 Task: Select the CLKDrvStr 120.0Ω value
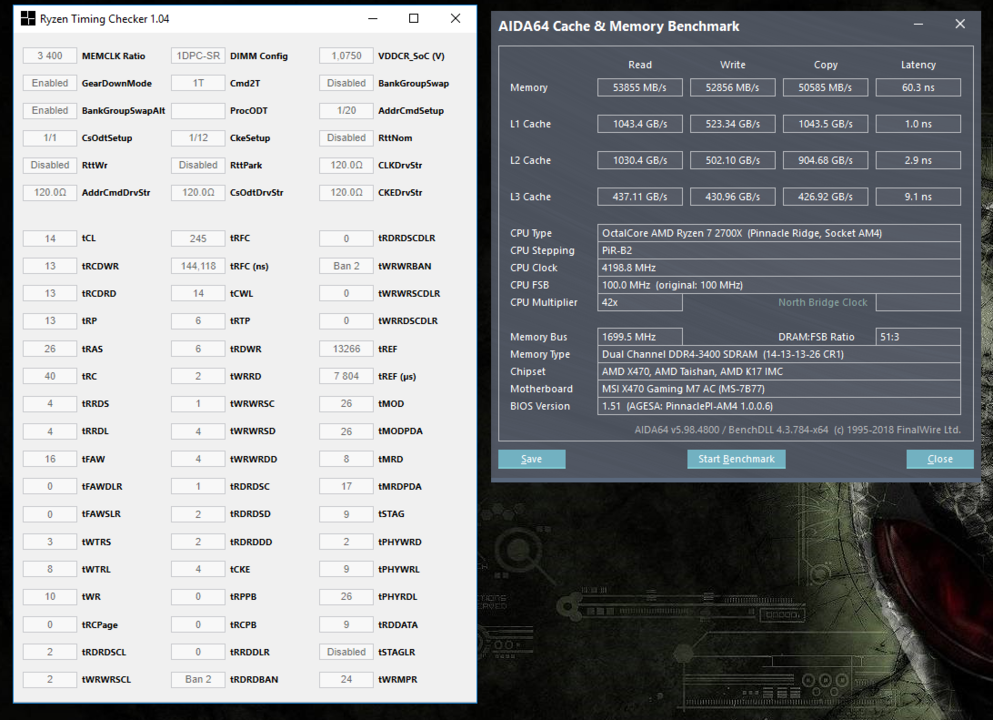(x=346, y=165)
